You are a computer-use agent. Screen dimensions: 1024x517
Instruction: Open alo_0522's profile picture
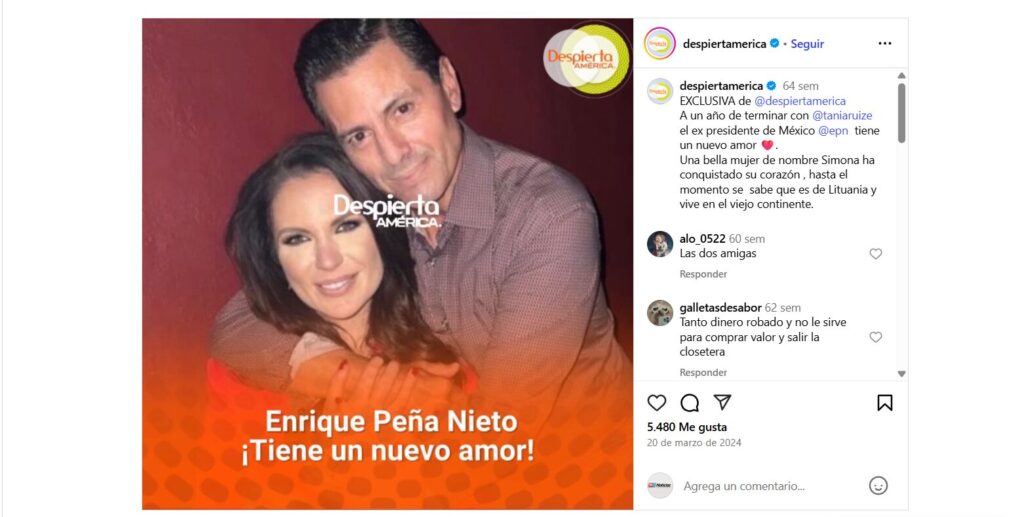pos(660,244)
